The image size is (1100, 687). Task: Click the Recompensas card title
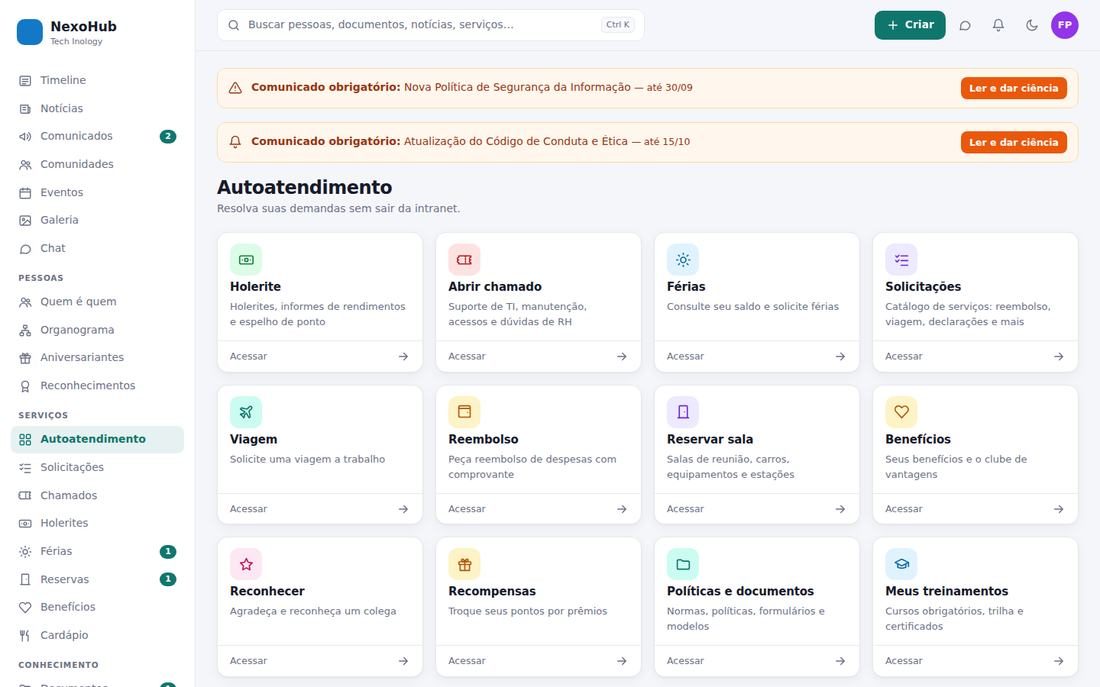tap(492, 591)
